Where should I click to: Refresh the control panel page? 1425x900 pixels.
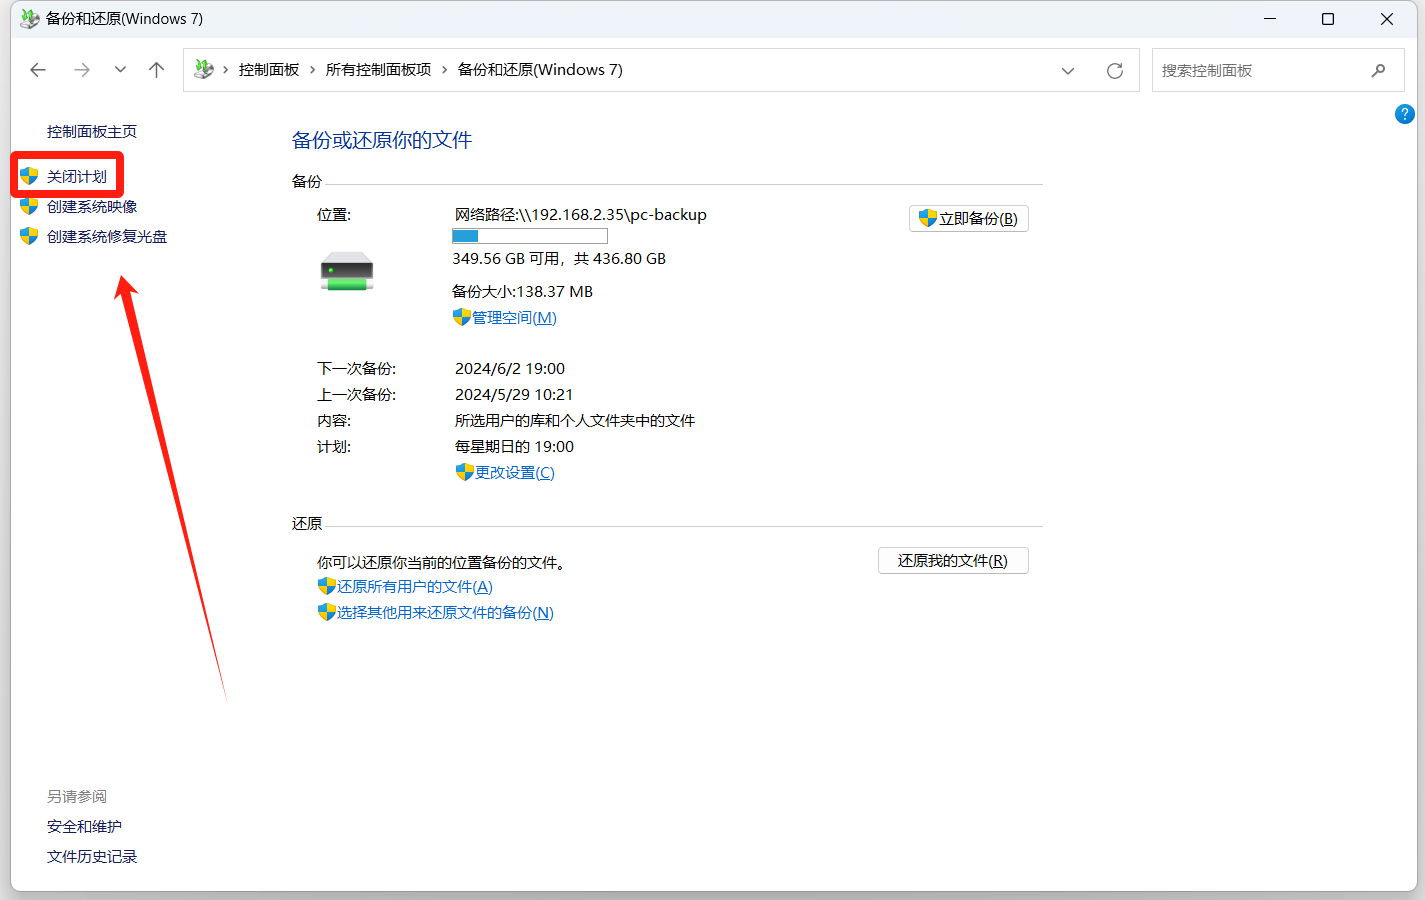(1114, 71)
